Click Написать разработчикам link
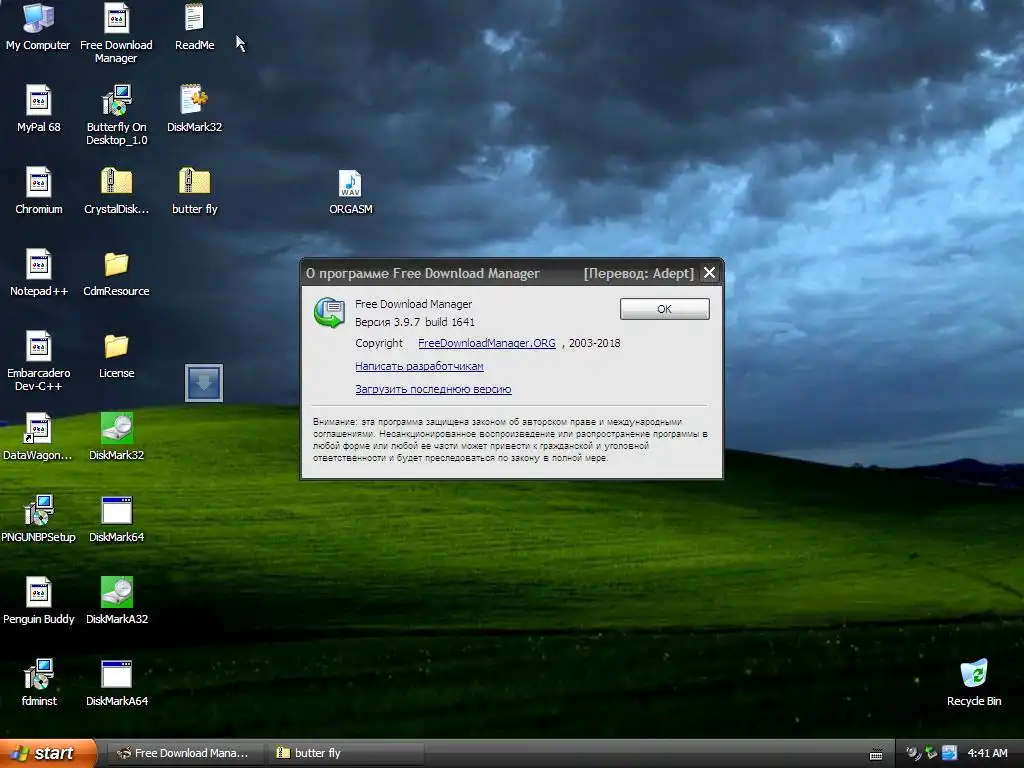Viewport: 1024px width, 768px height. 419,366
